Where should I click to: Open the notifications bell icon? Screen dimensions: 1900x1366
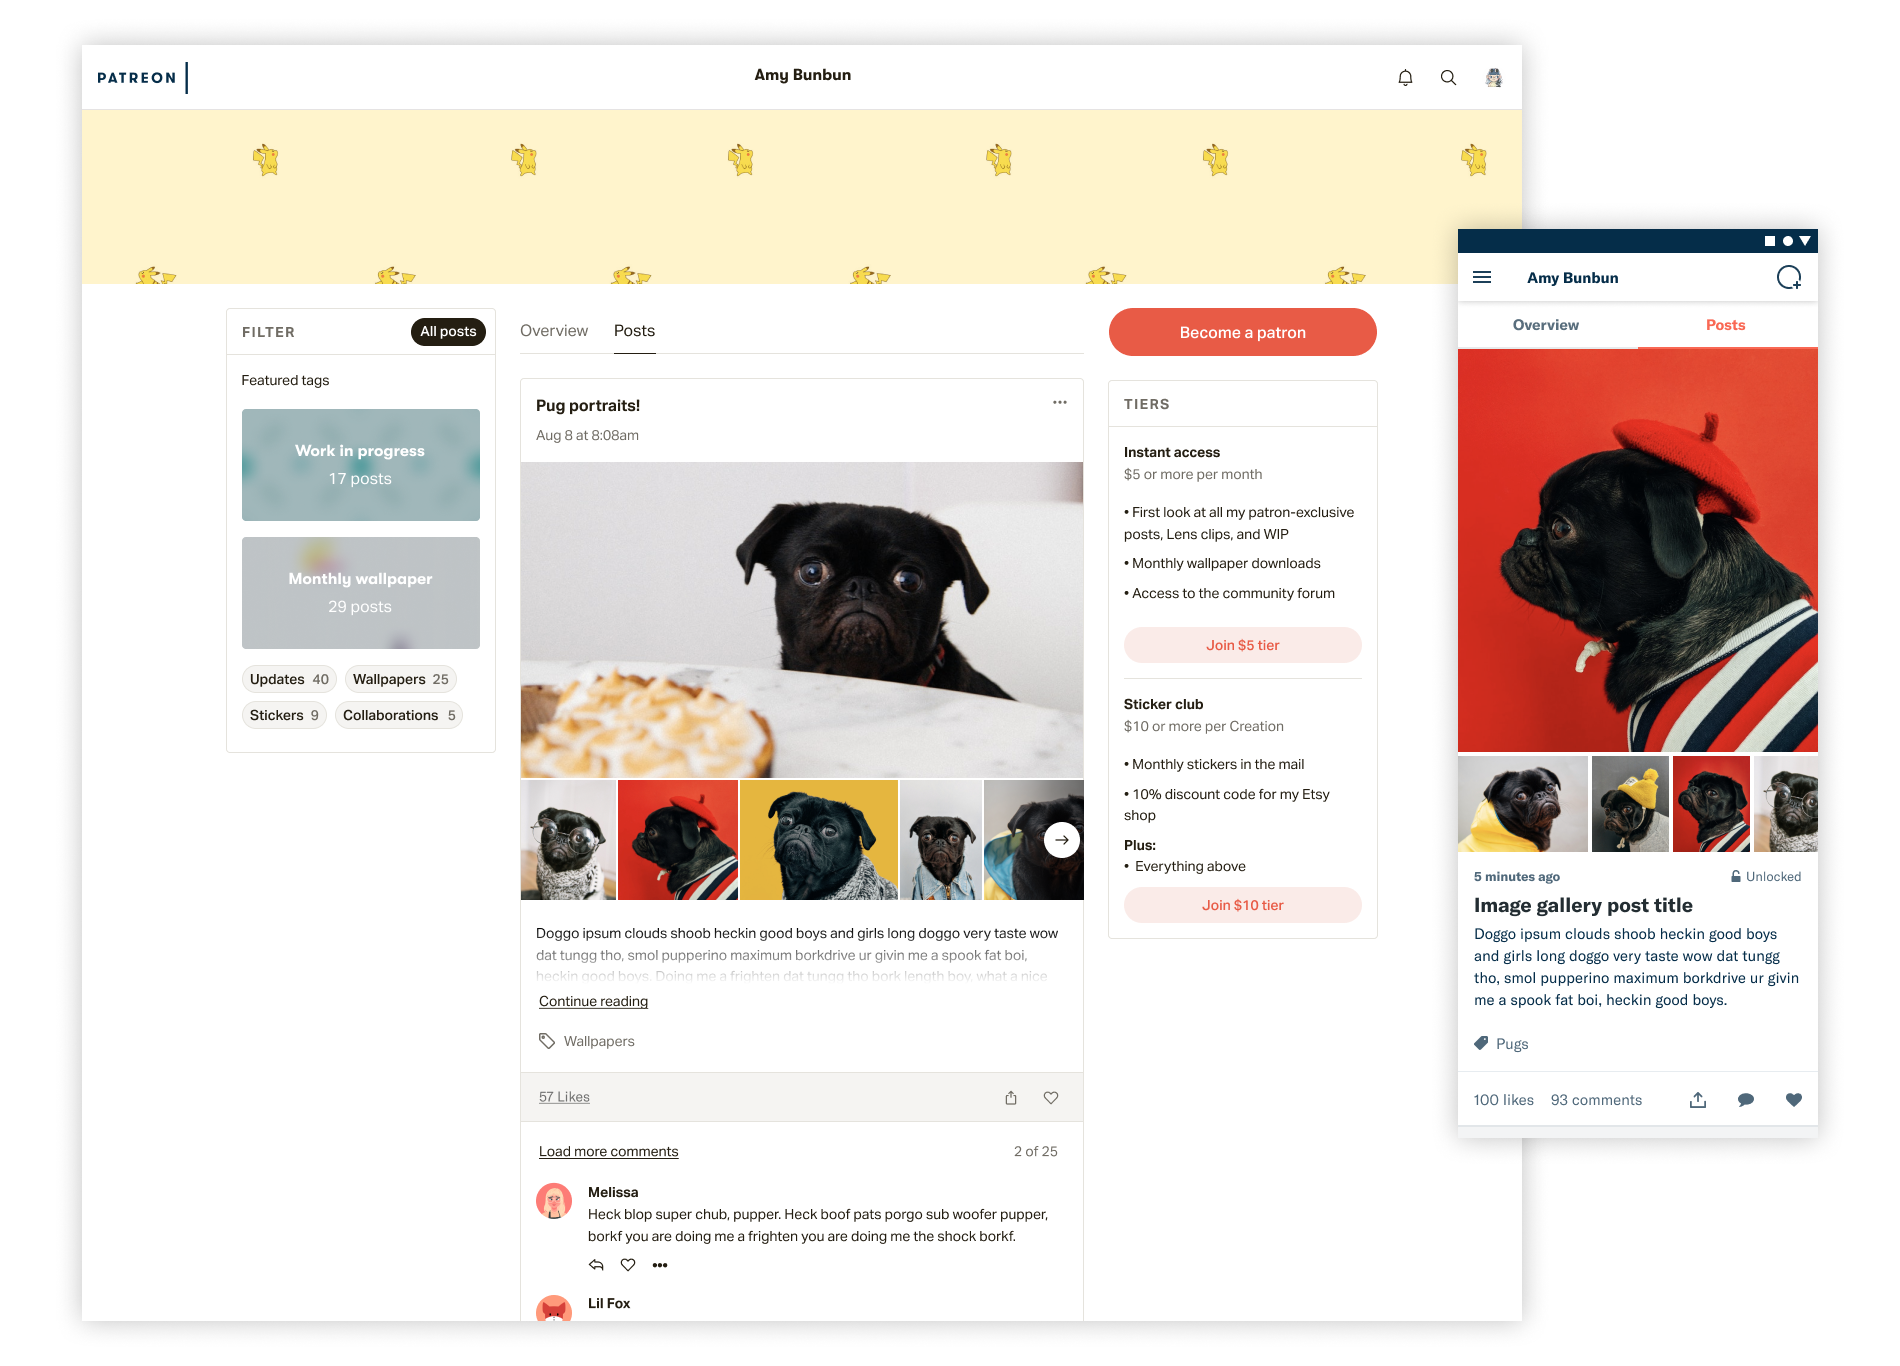tap(1405, 77)
